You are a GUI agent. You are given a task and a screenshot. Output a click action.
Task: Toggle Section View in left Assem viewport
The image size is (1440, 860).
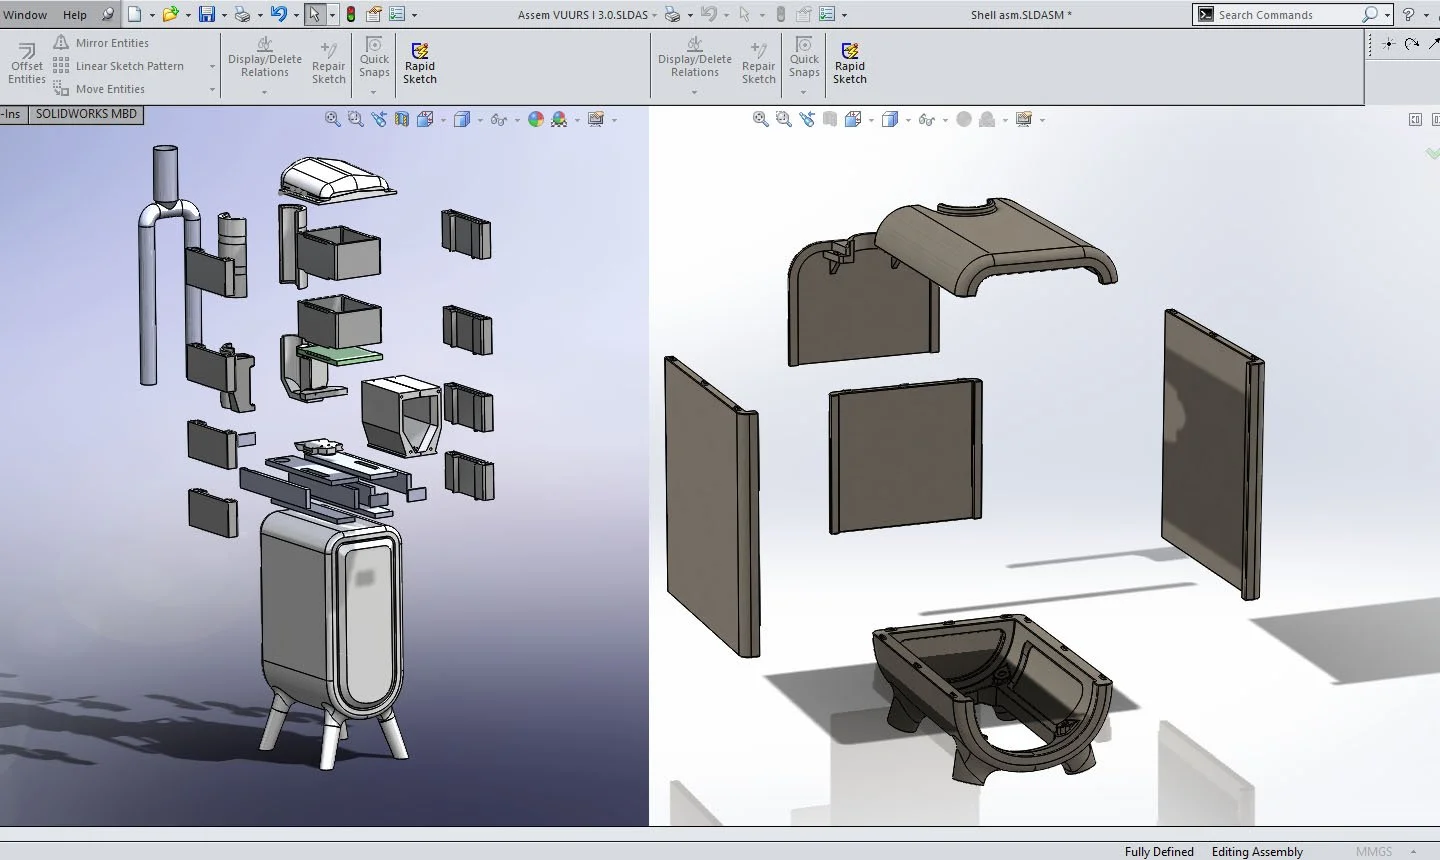coord(402,119)
